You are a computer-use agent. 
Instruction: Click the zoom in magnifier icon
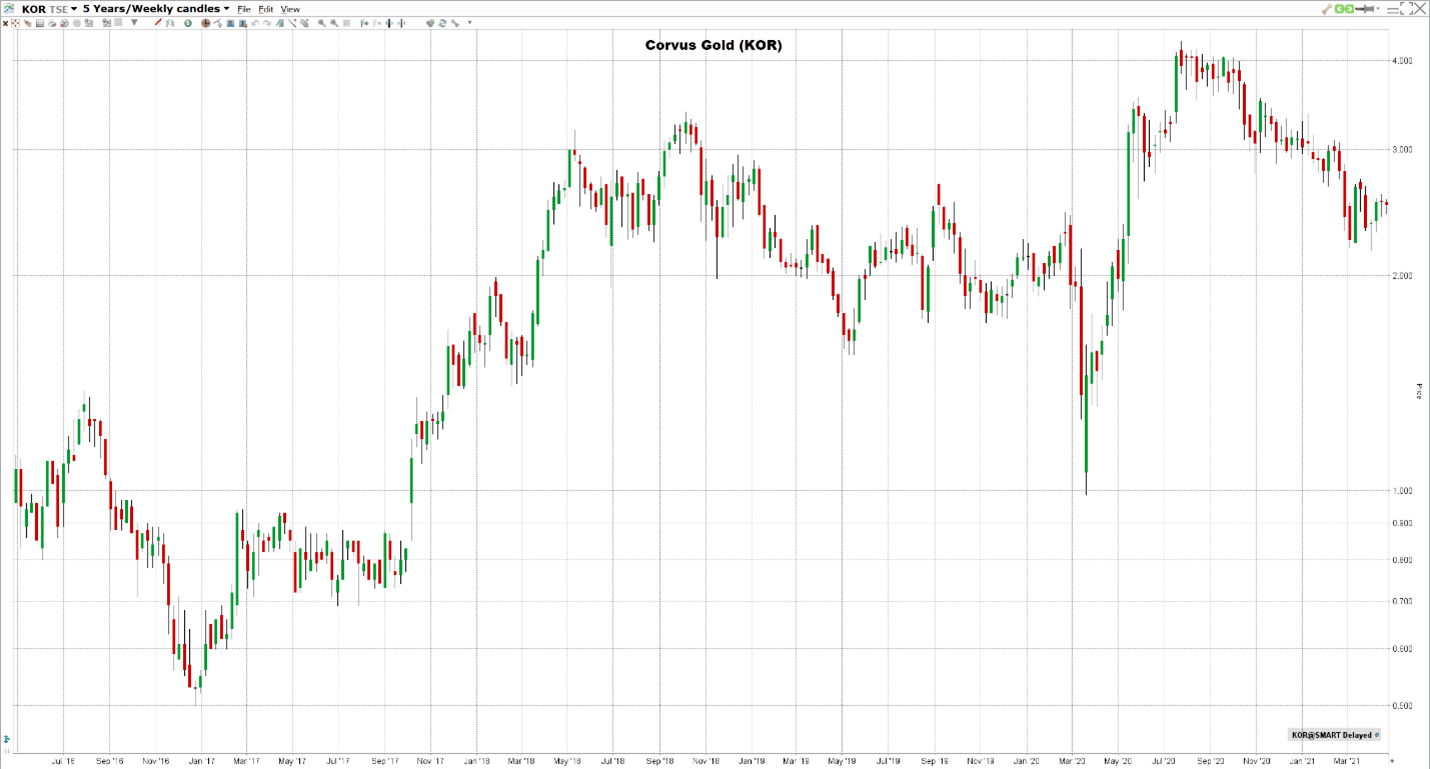click(x=321, y=23)
